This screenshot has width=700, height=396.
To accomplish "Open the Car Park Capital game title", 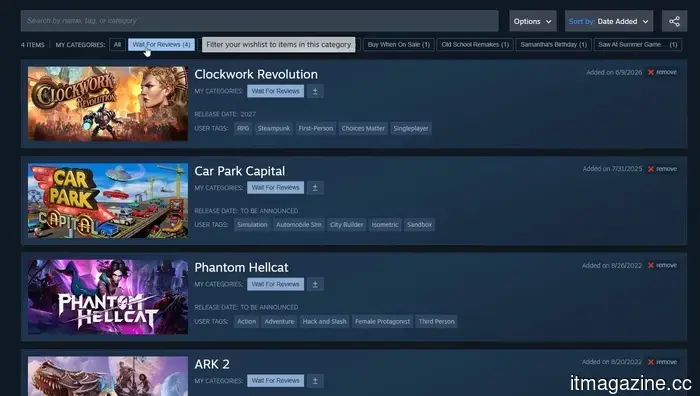I will (x=239, y=171).
